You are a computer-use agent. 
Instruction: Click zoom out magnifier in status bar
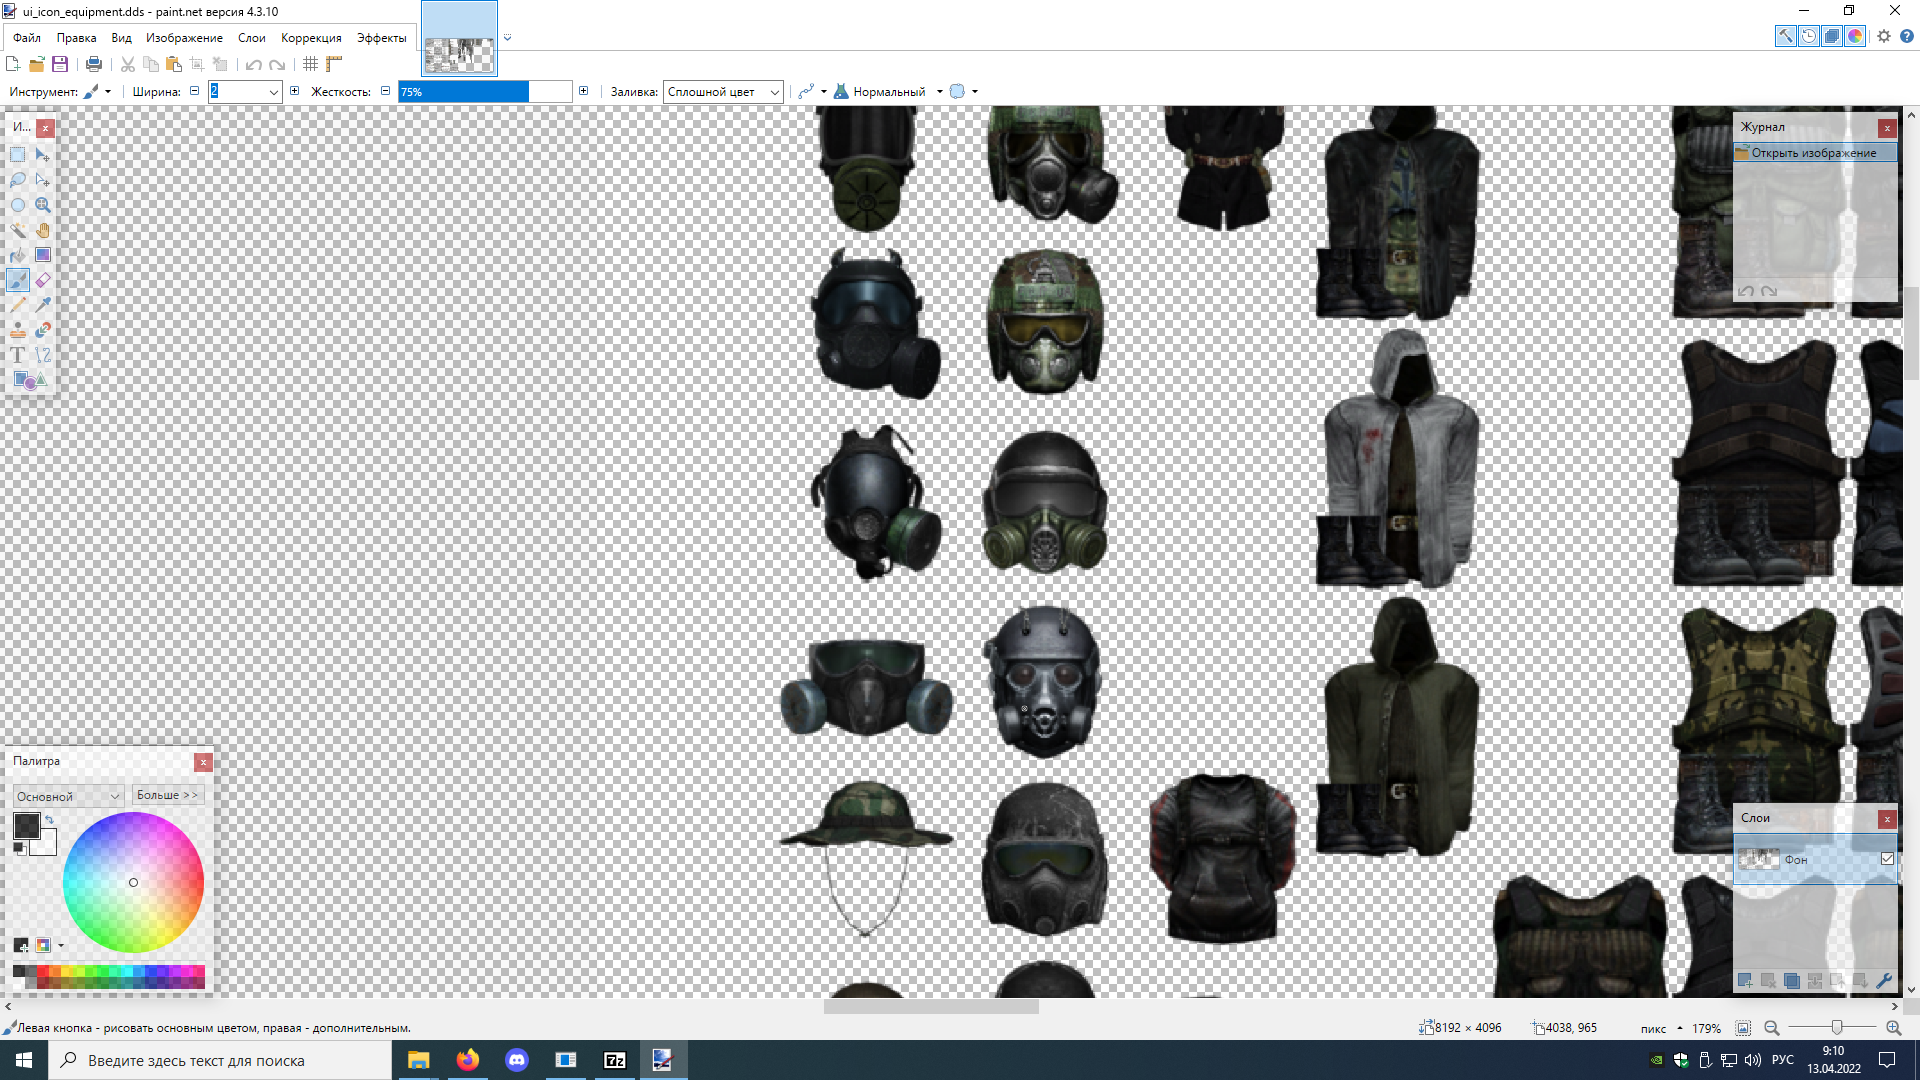pos(1772,1028)
